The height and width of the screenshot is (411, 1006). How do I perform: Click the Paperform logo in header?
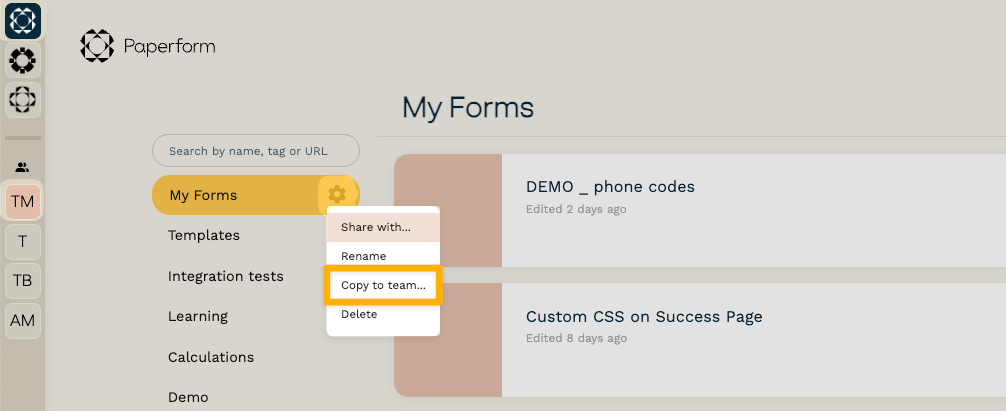pos(148,46)
